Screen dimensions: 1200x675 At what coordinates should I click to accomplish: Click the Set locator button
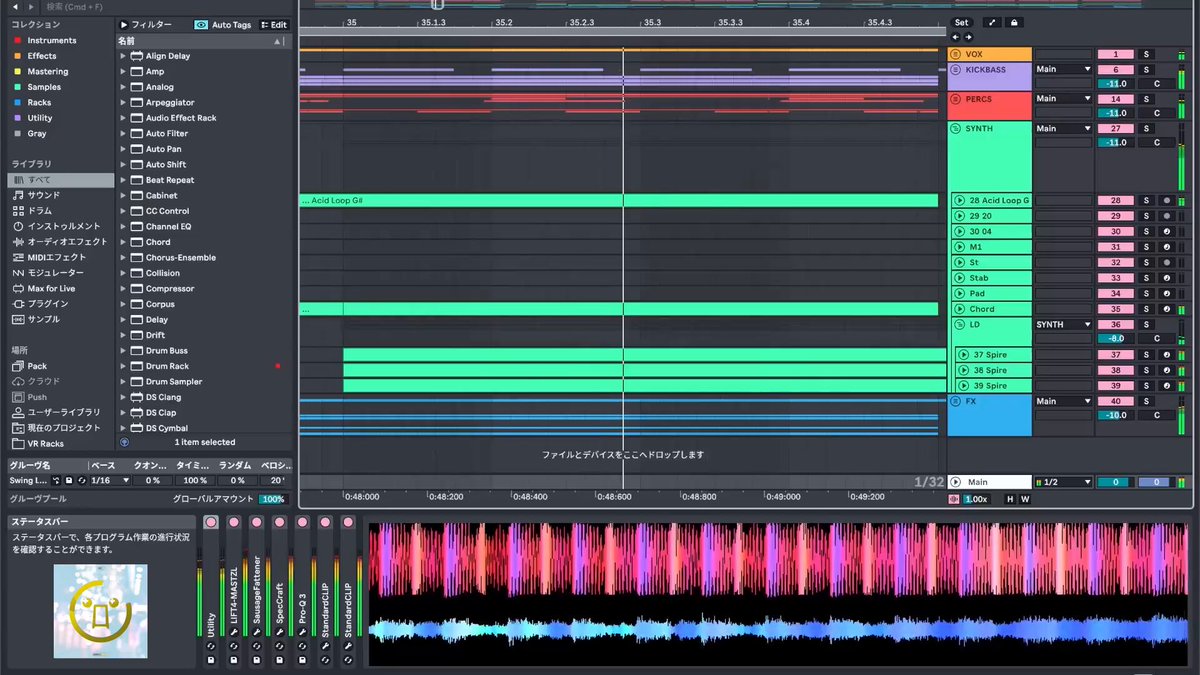961,22
